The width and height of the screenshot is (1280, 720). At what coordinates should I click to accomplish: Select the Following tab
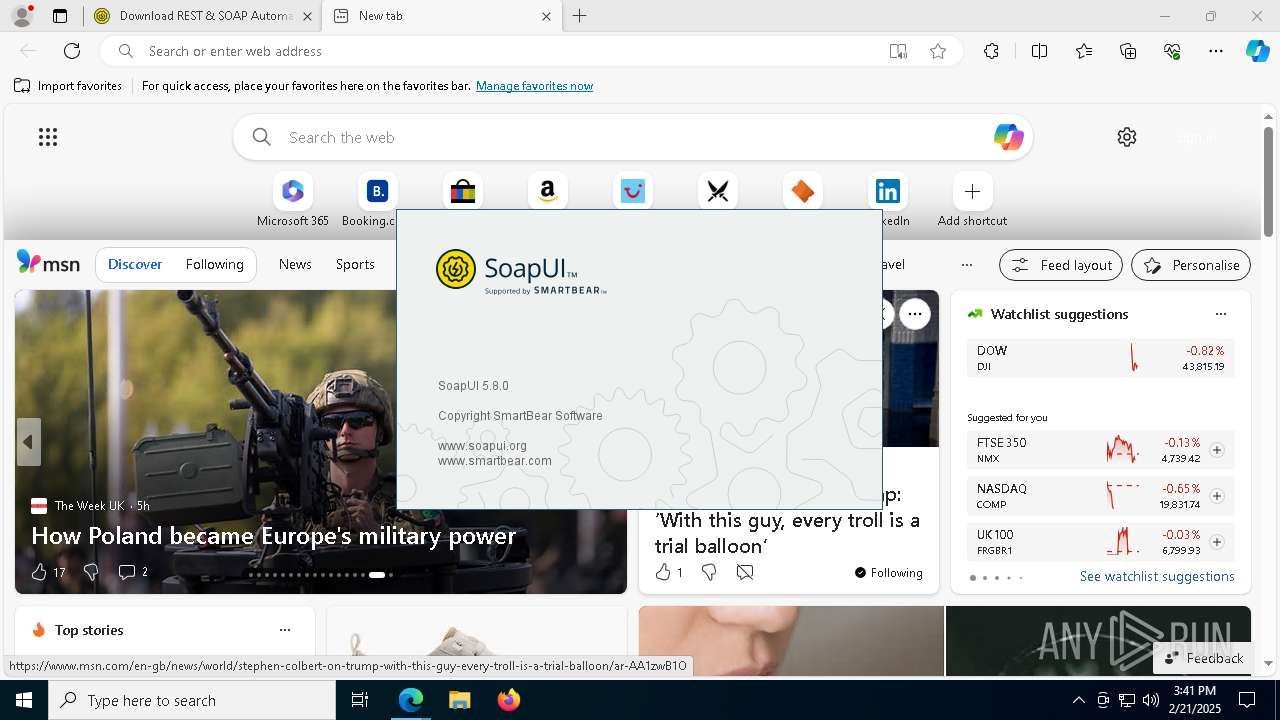pos(214,264)
